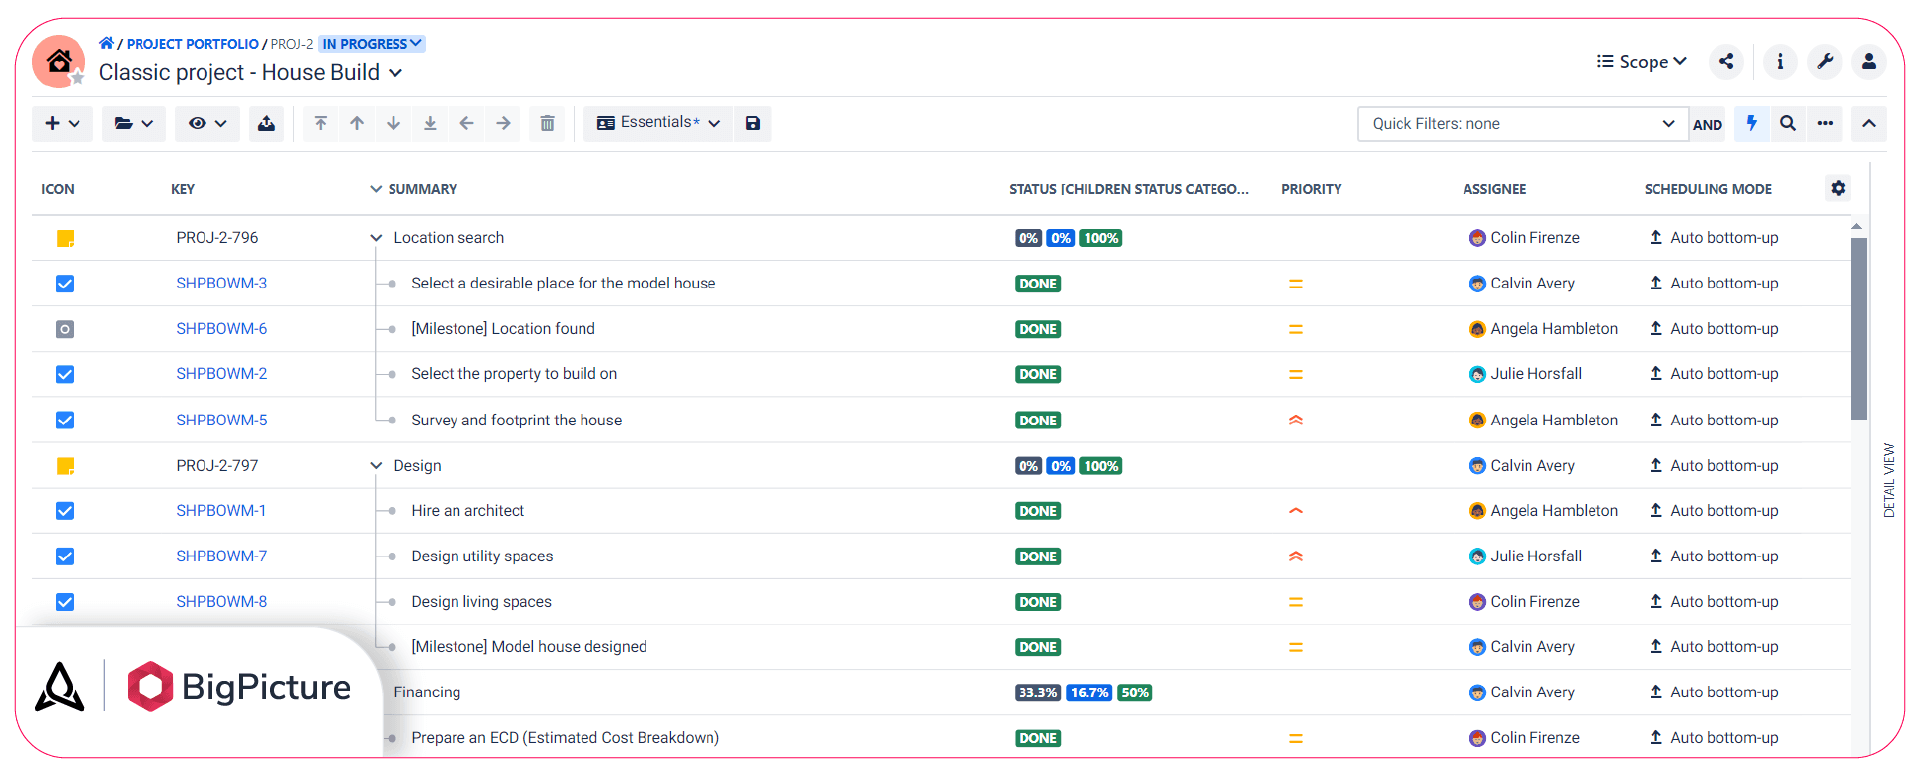This screenshot has width=1920, height=780.
Task: Click checkbox icon for SHPBOWM-1
Action: point(65,511)
